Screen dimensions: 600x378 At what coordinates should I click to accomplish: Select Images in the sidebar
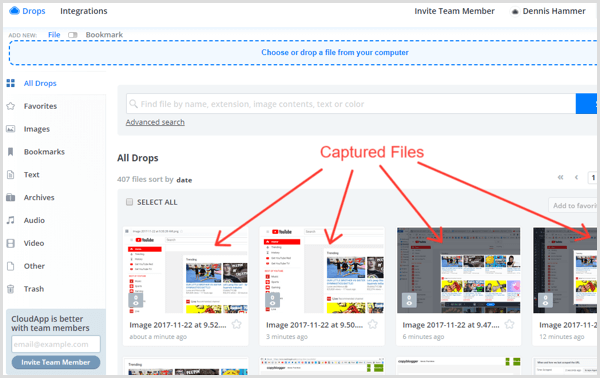(x=37, y=129)
